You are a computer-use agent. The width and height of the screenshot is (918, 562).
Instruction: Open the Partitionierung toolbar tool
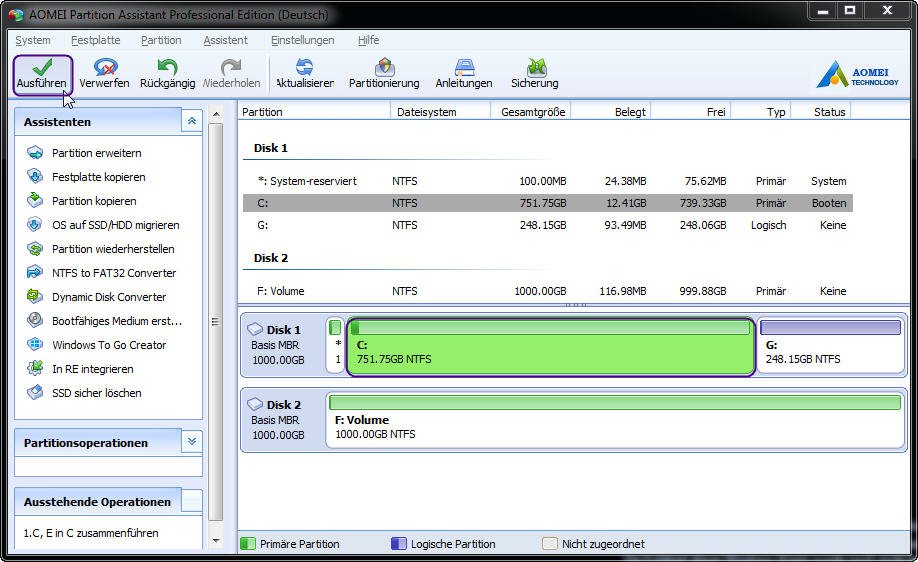(384, 74)
